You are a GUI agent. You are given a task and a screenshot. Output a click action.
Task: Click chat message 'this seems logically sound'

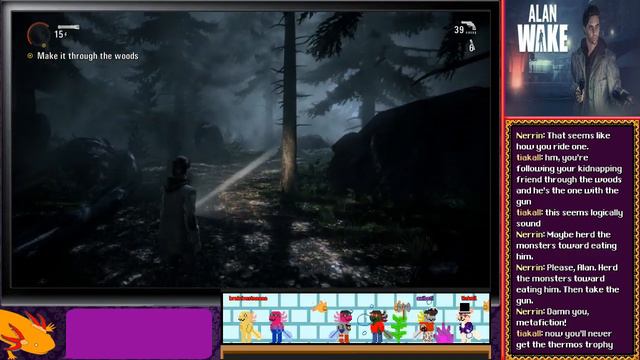coord(570,218)
